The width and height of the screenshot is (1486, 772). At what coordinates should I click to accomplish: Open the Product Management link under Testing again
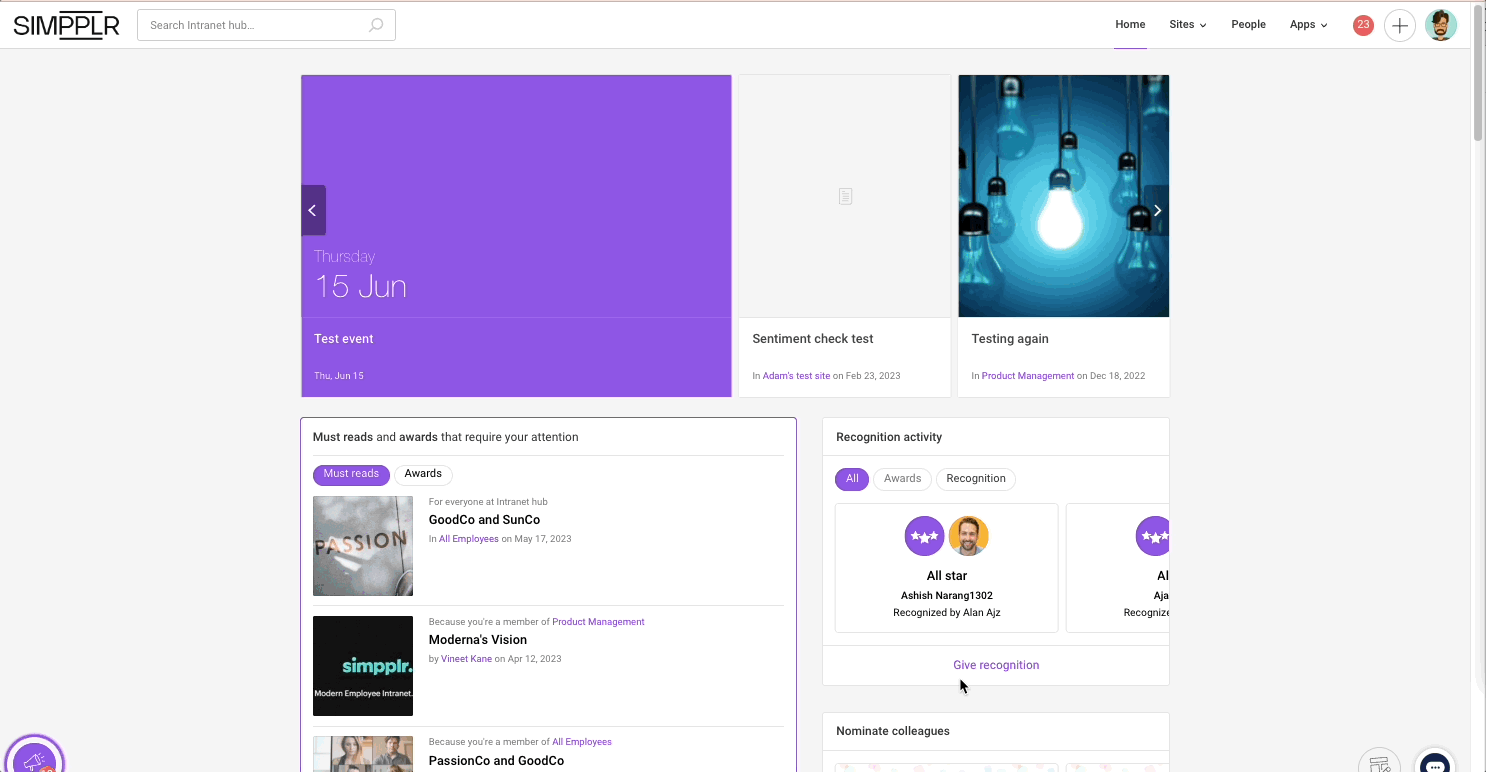[1028, 376]
